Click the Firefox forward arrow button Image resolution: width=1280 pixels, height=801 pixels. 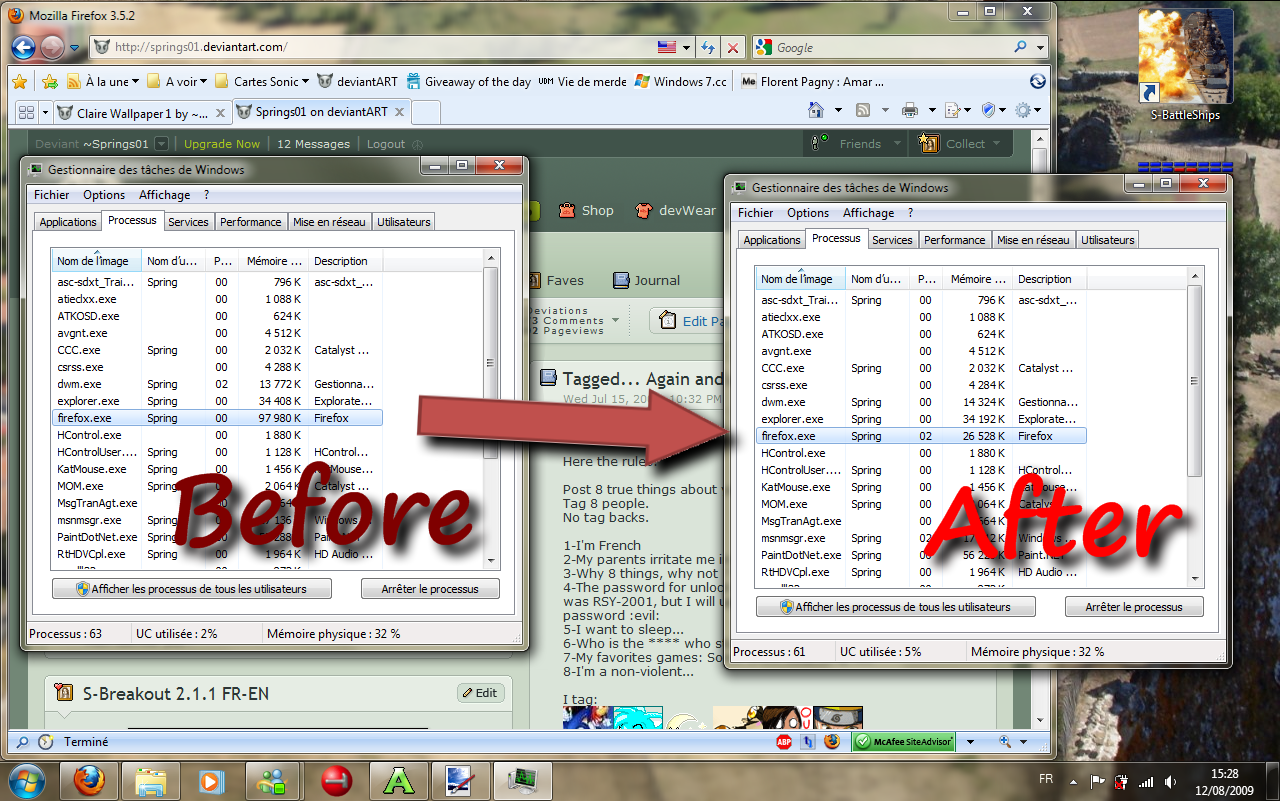(x=52, y=47)
